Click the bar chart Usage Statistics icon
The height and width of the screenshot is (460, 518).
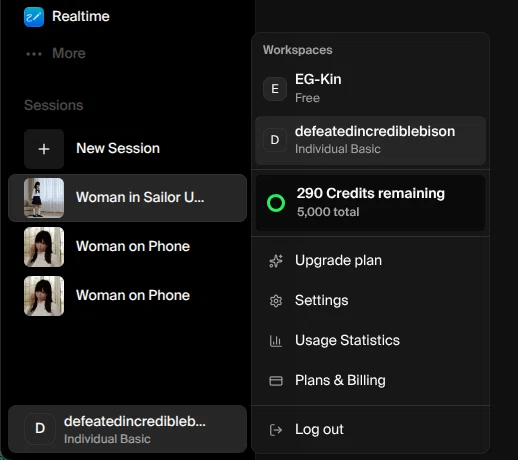[276, 341]
